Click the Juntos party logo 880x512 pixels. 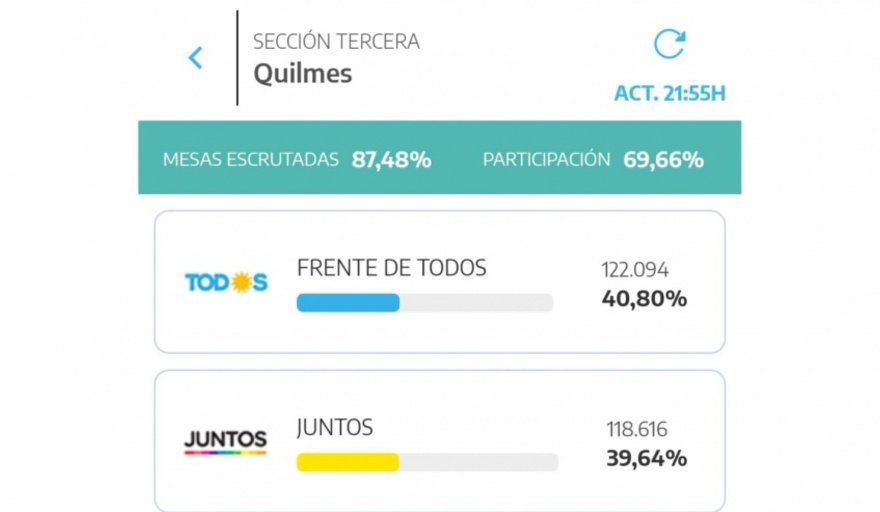pyautogui.click(x=226, y=441)
